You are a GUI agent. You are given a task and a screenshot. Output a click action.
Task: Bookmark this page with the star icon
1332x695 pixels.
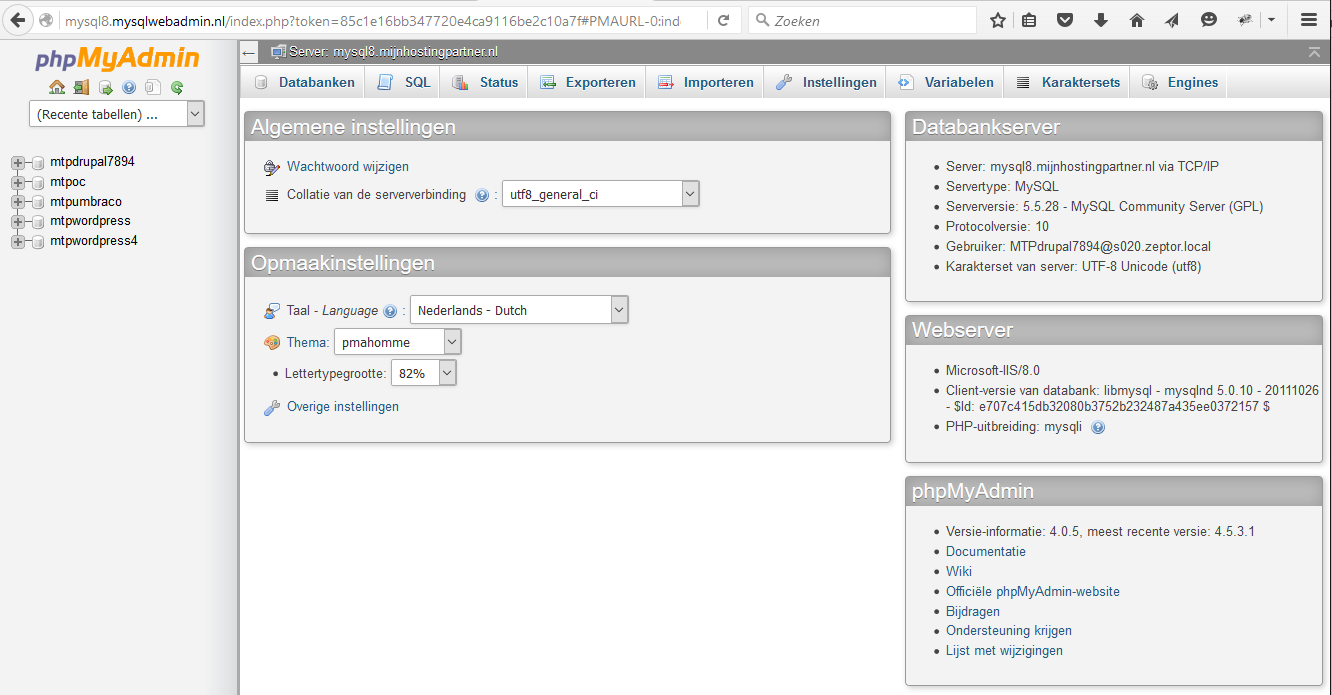pyautogui.click(x=997, y=20)
